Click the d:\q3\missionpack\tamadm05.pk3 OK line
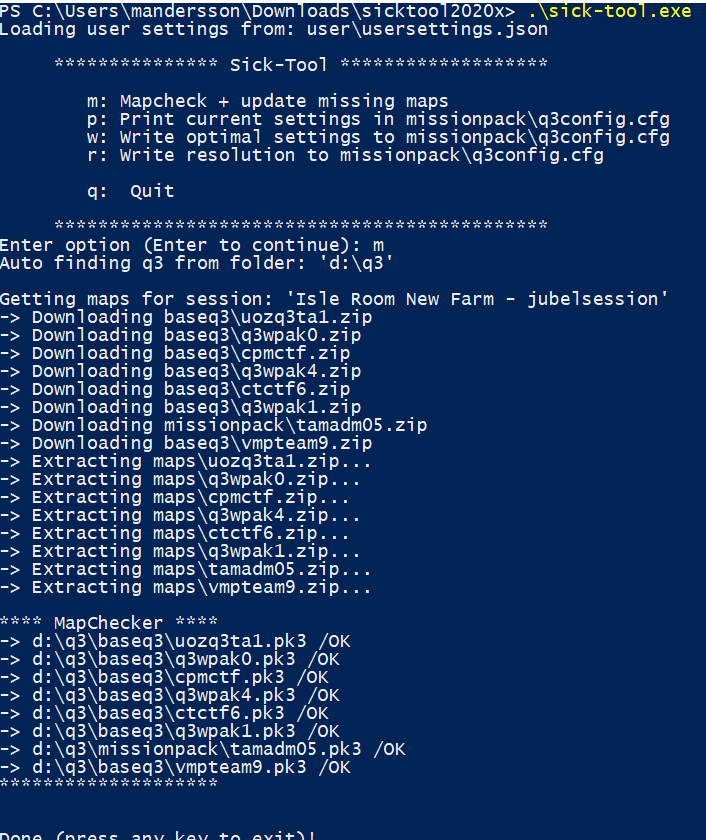This screenshot has width=706, height=840. (x=218, y=749)
